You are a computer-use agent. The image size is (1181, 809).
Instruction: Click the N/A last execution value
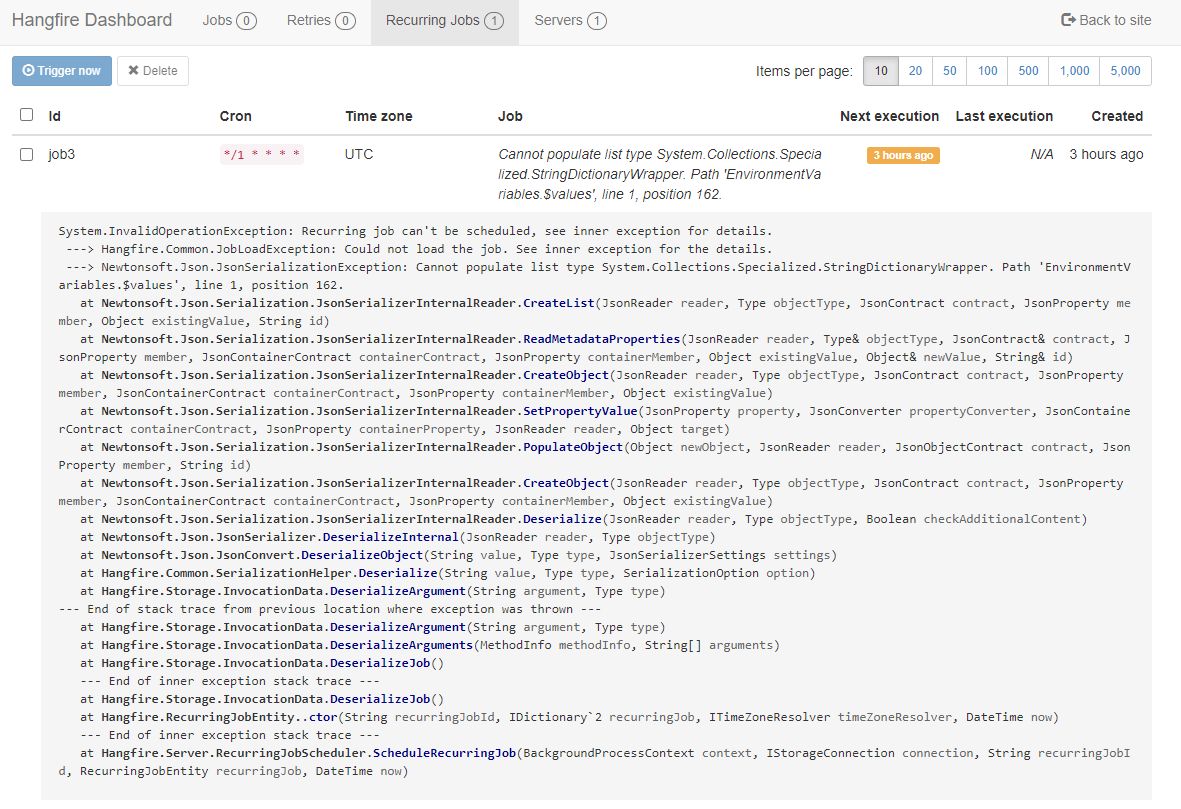coord(1042,154)
